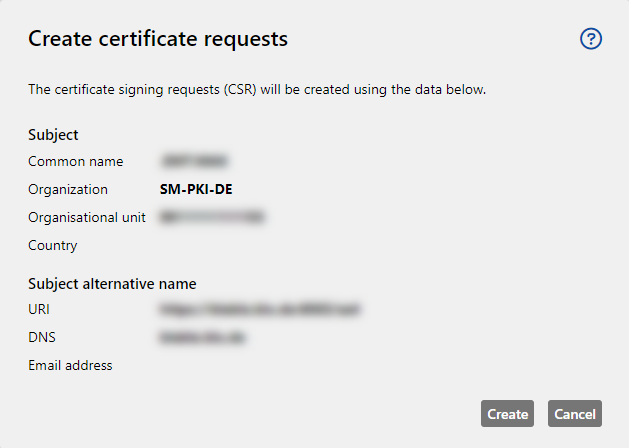This screenshot has height=448, width=629.
Task: Click the Organisational unit label
Action: click(x=87, y=217)
